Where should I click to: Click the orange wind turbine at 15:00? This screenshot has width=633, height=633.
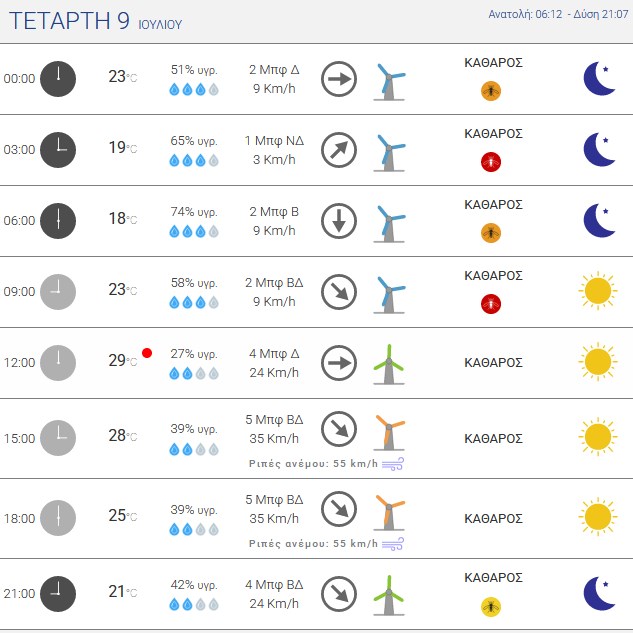tap(389, 432)
